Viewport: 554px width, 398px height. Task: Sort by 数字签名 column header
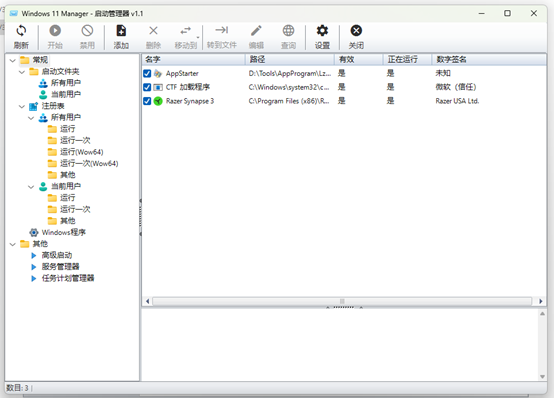(489, 59)
